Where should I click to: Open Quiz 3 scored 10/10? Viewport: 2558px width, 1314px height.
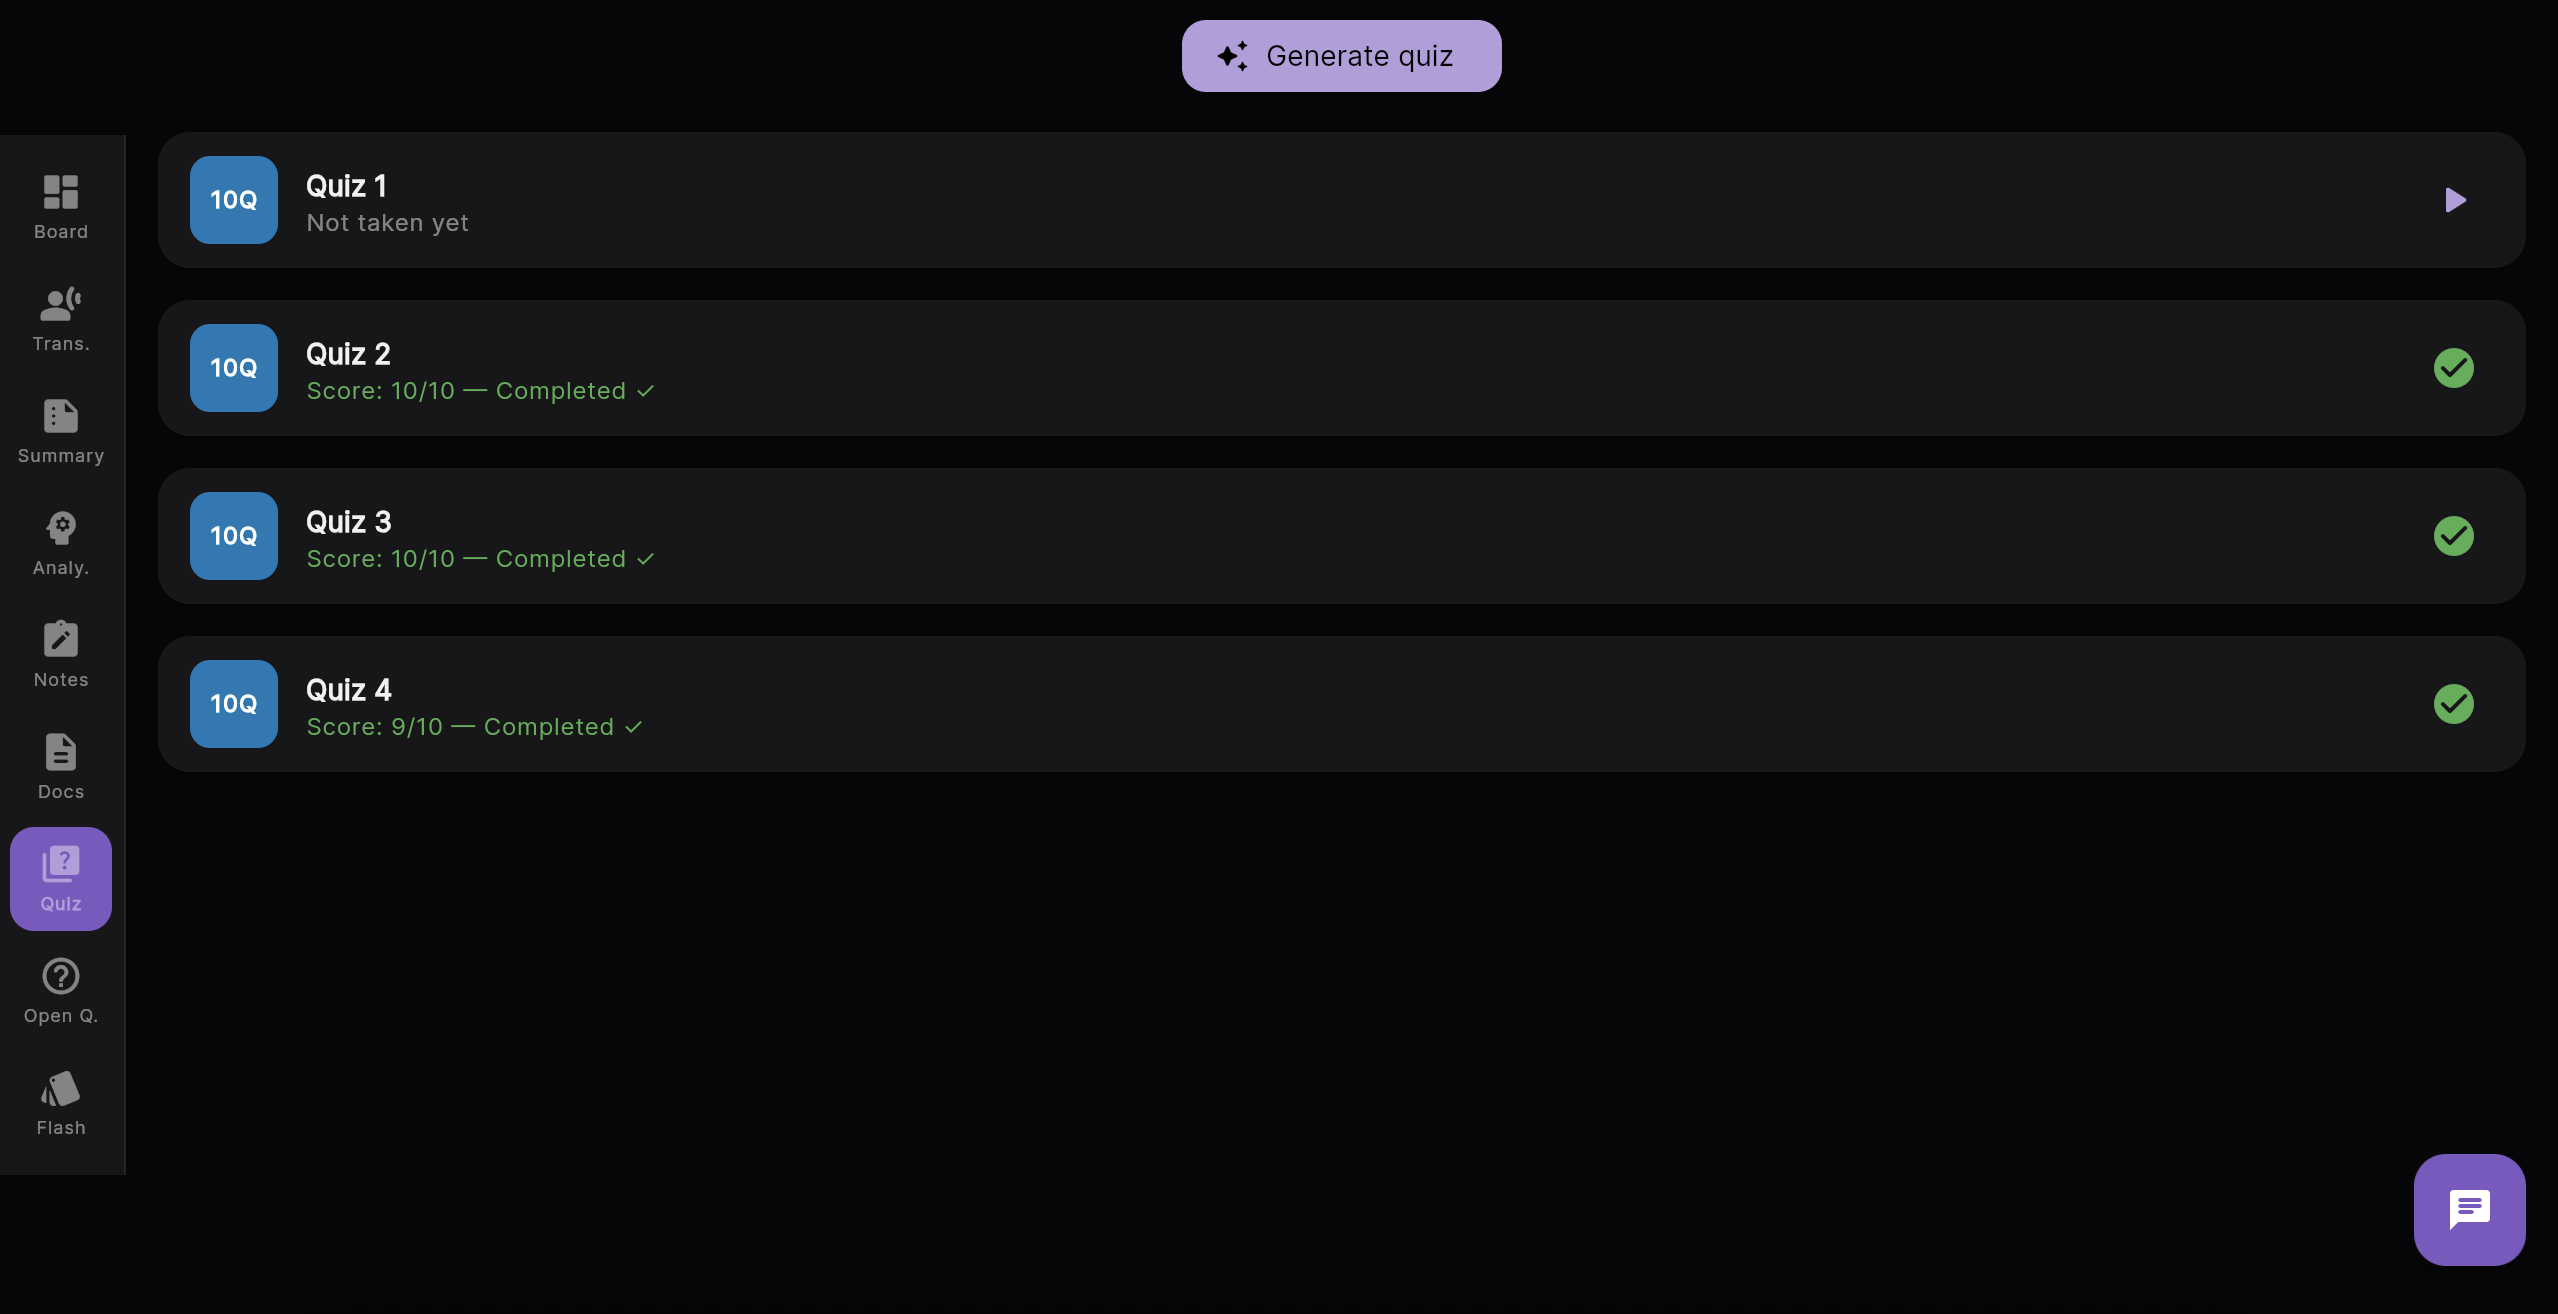point(1200,536)
